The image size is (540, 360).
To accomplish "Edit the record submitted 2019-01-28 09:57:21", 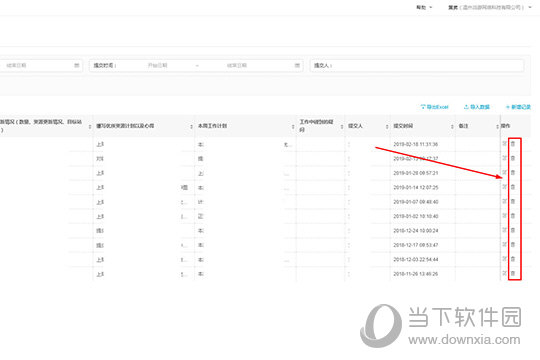I will (x=505, y=173).
